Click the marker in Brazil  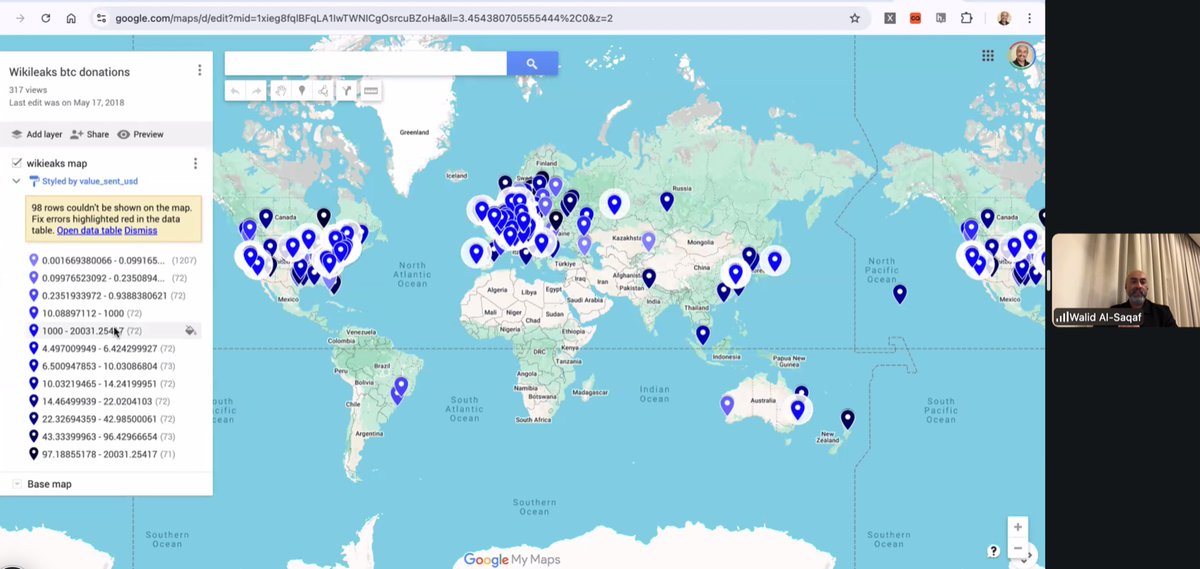tap(401, 386)
